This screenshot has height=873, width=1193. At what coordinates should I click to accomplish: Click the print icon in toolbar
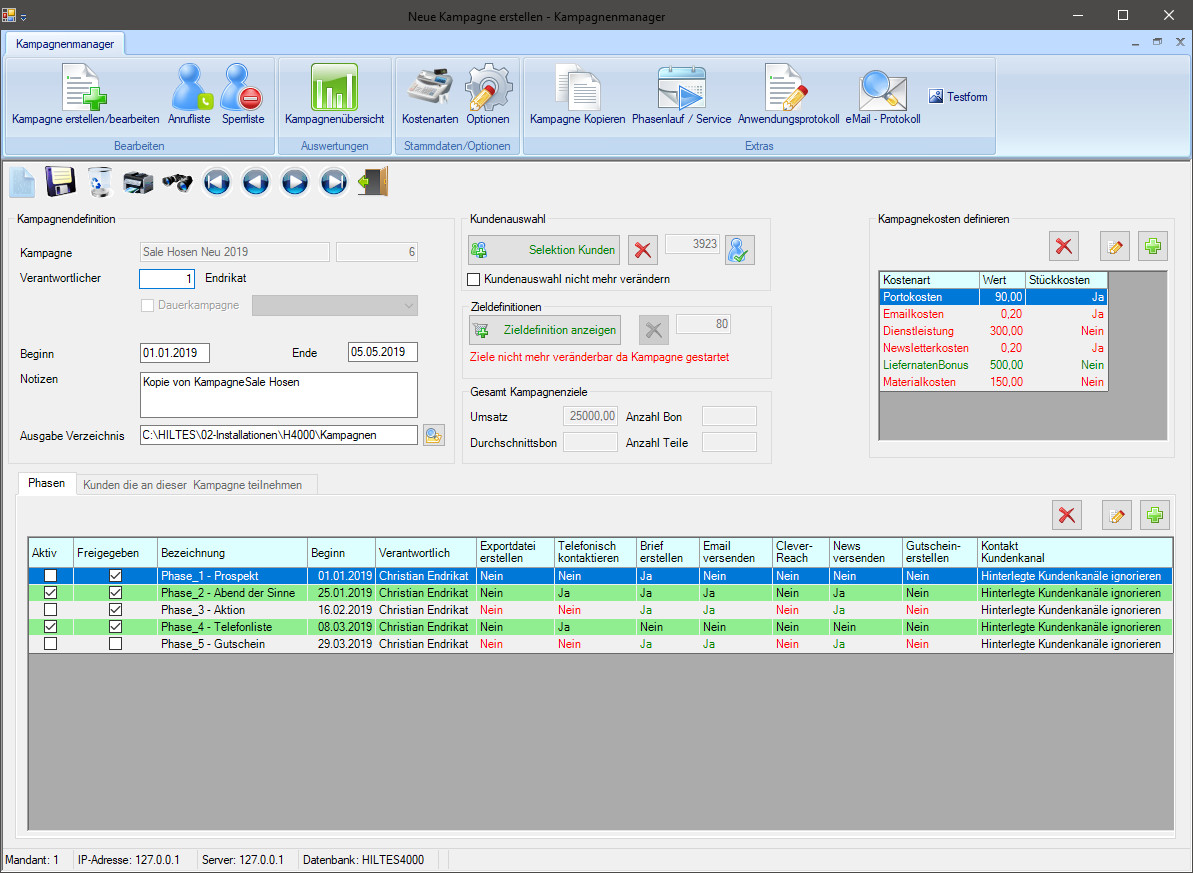[x=138, y=182]
